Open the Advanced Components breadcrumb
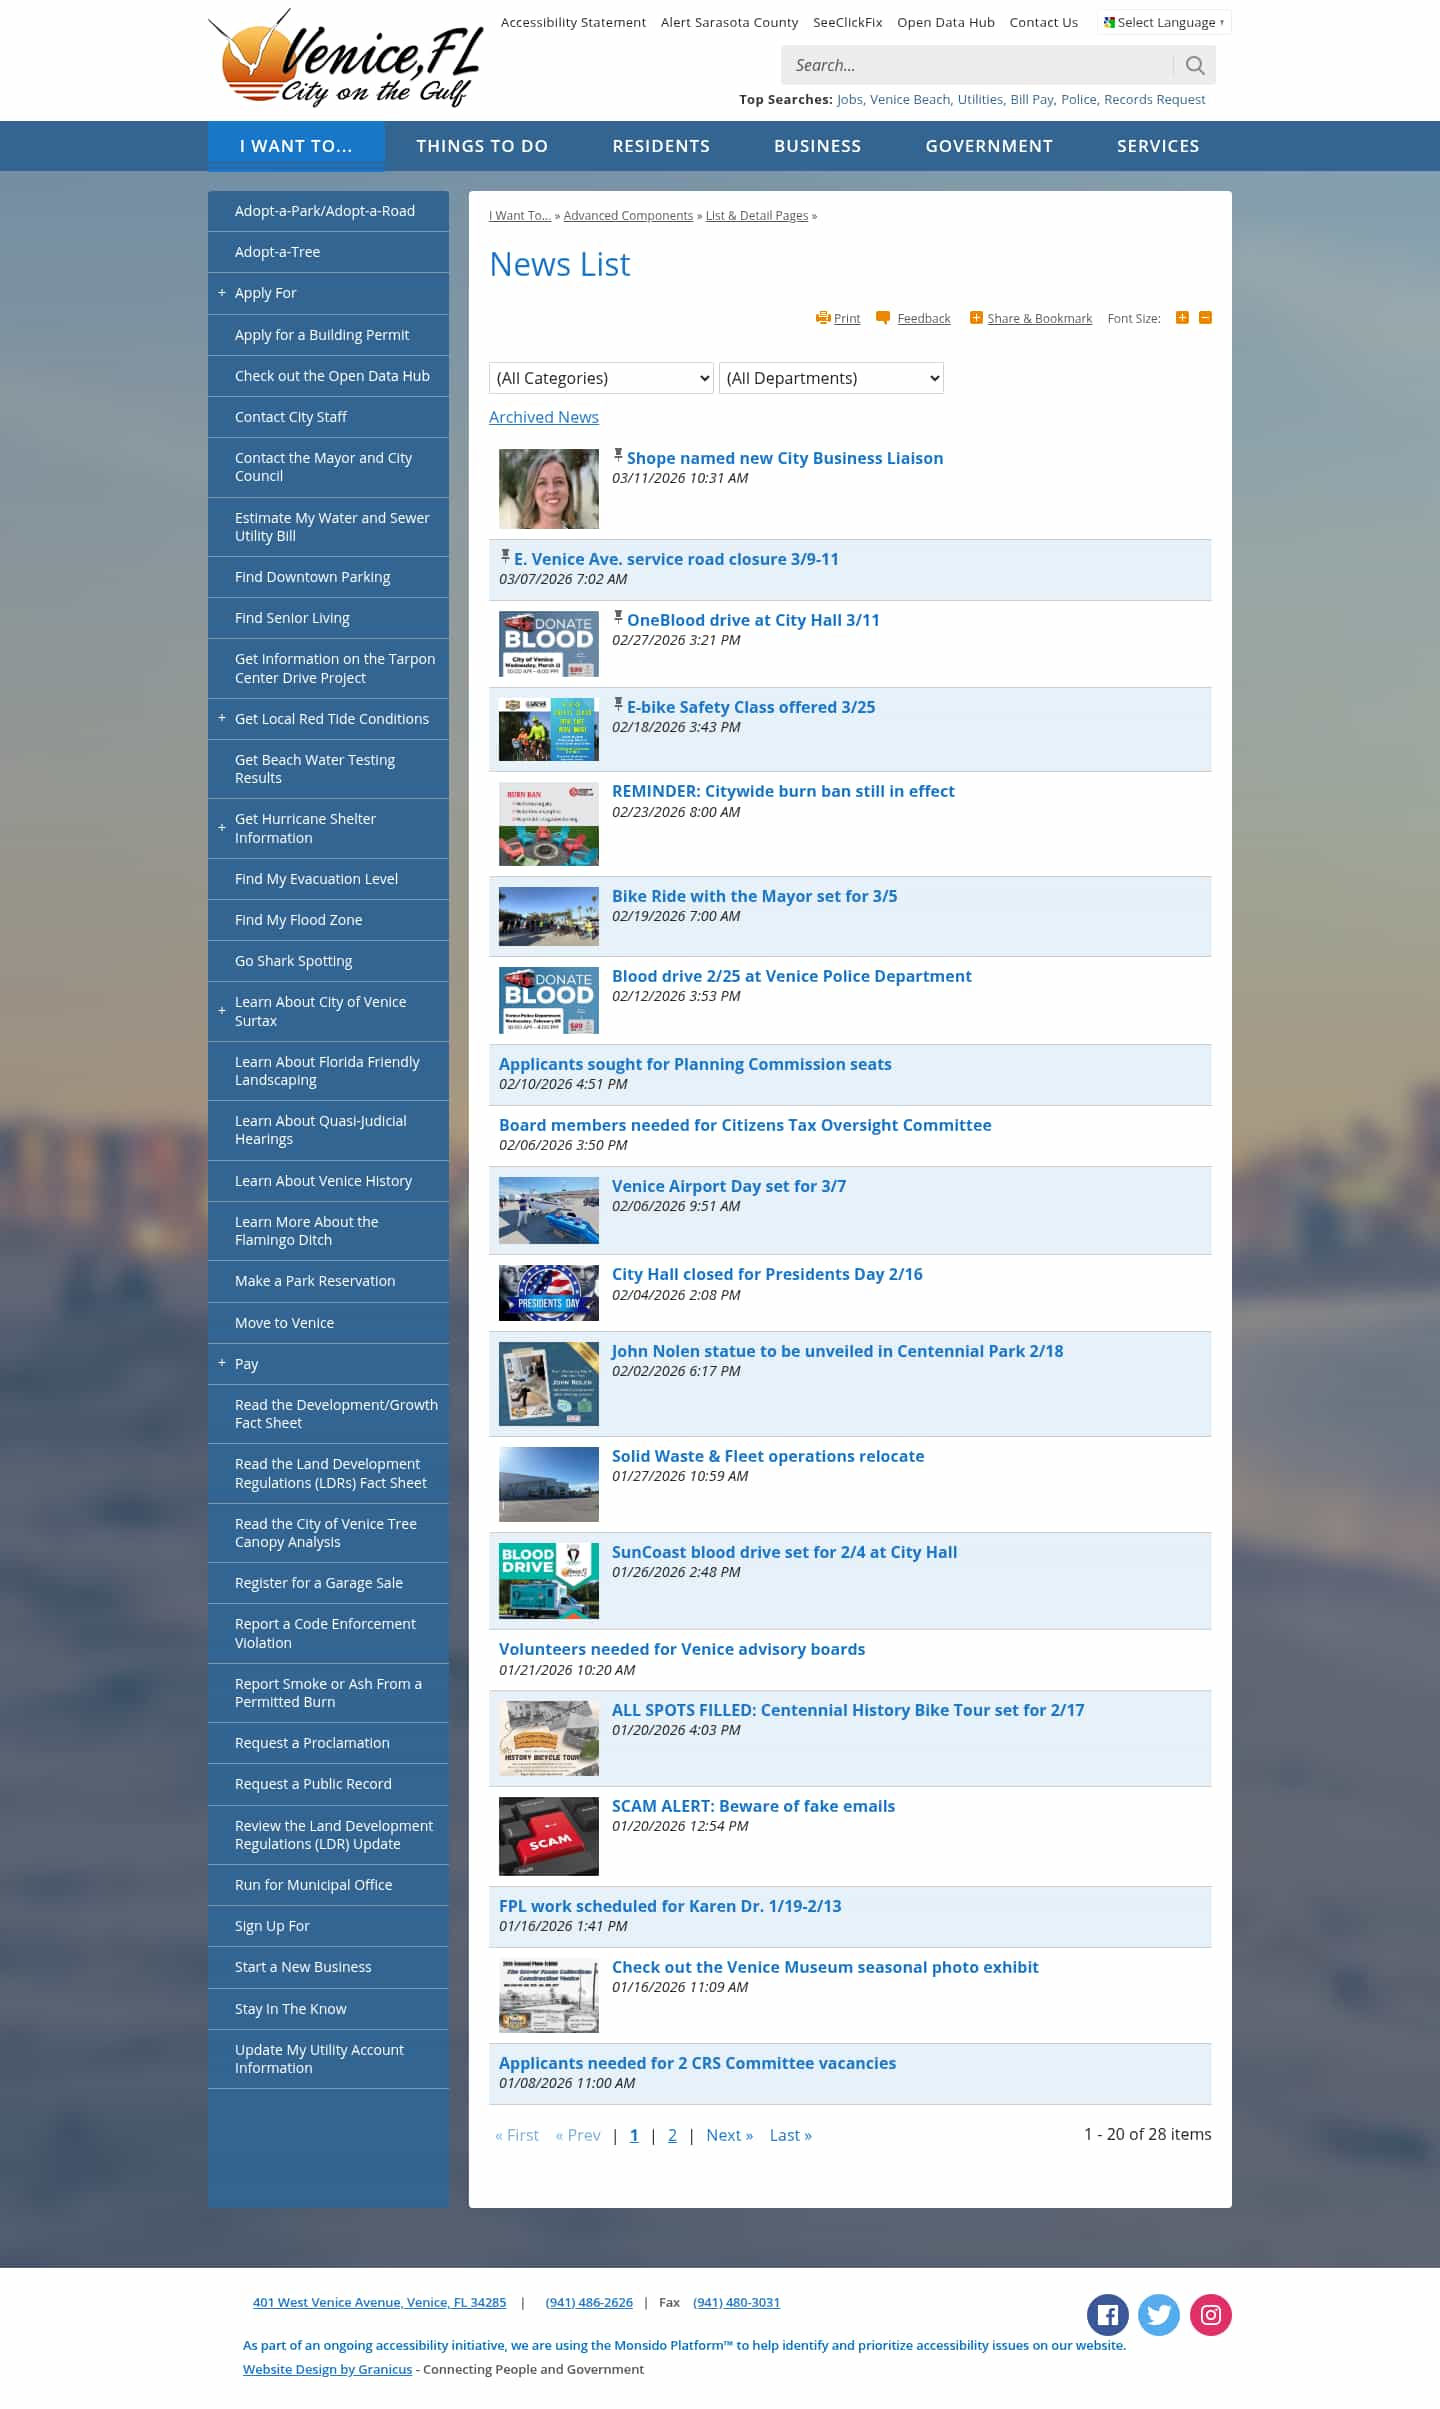Viewport: 1440px width, 2409px height. point(628,216)
